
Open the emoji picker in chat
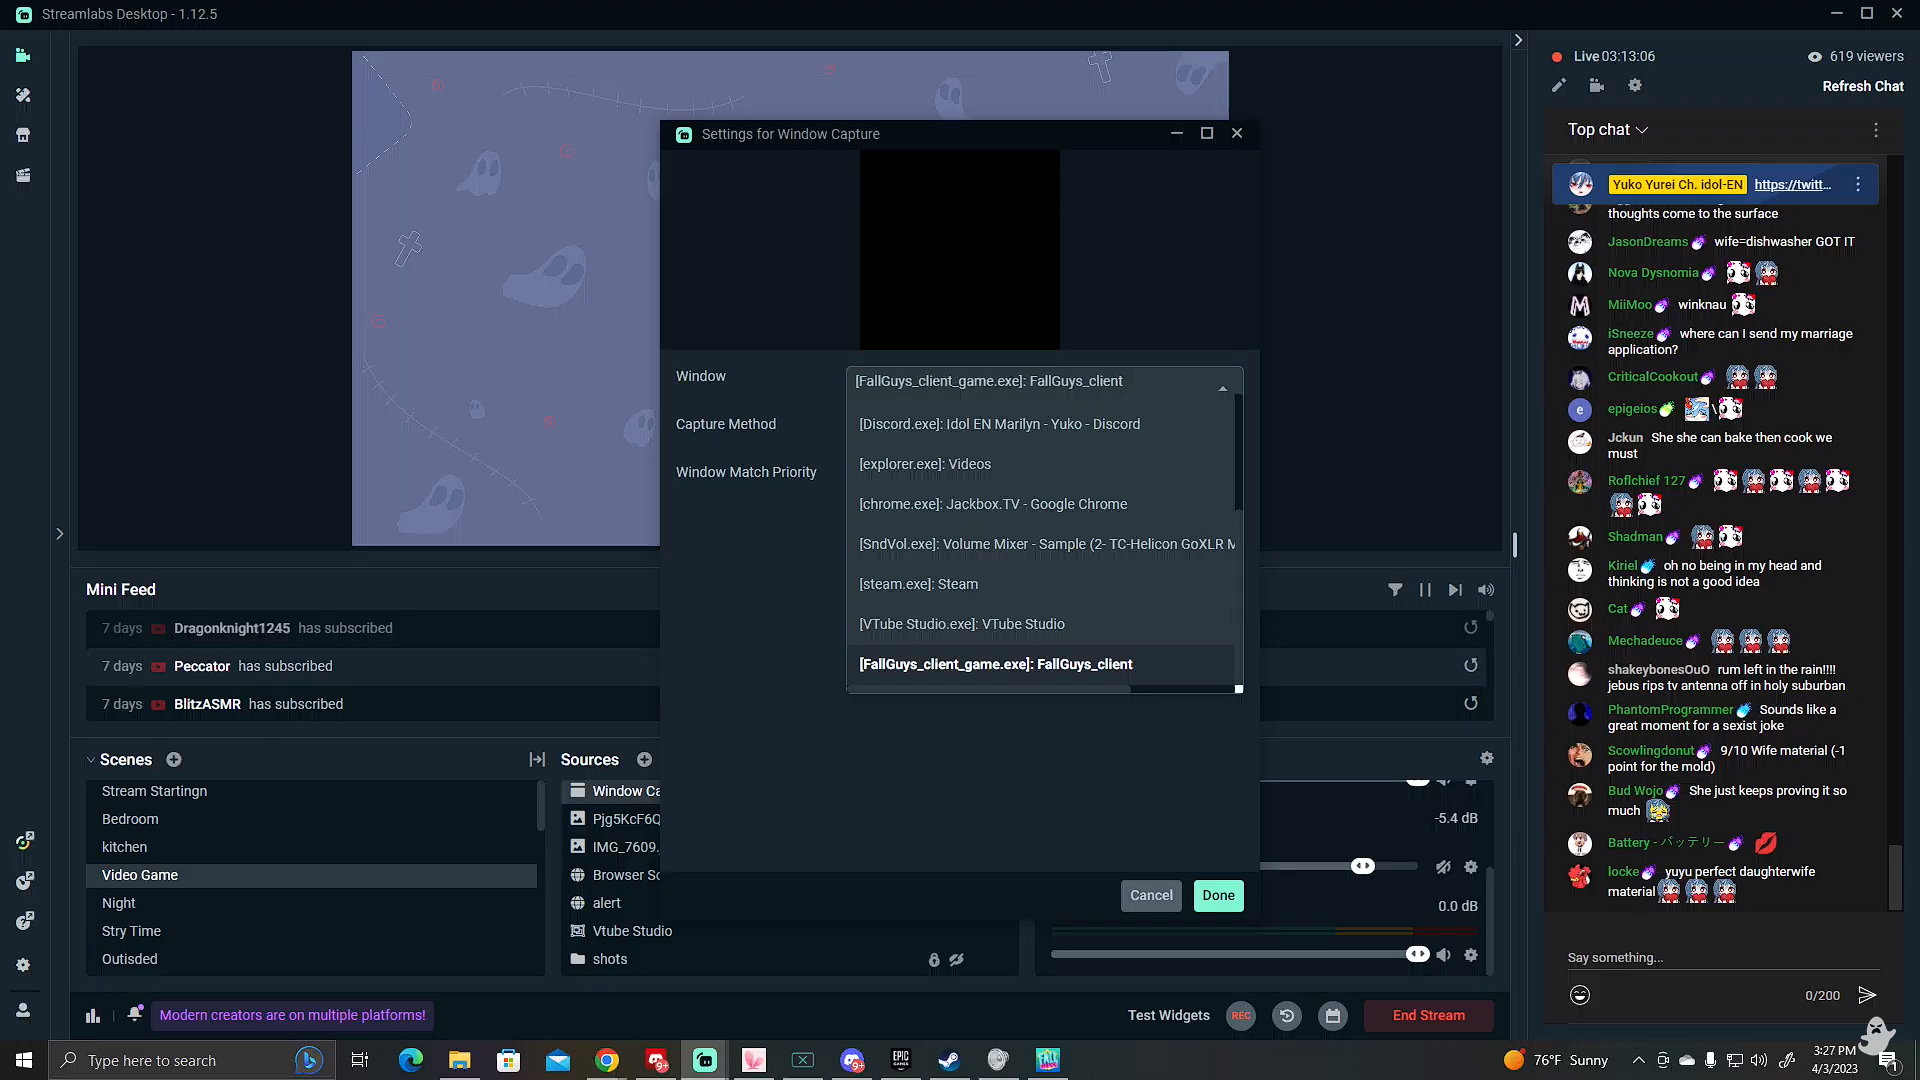pyautogui.click(x=1580, y=995)
